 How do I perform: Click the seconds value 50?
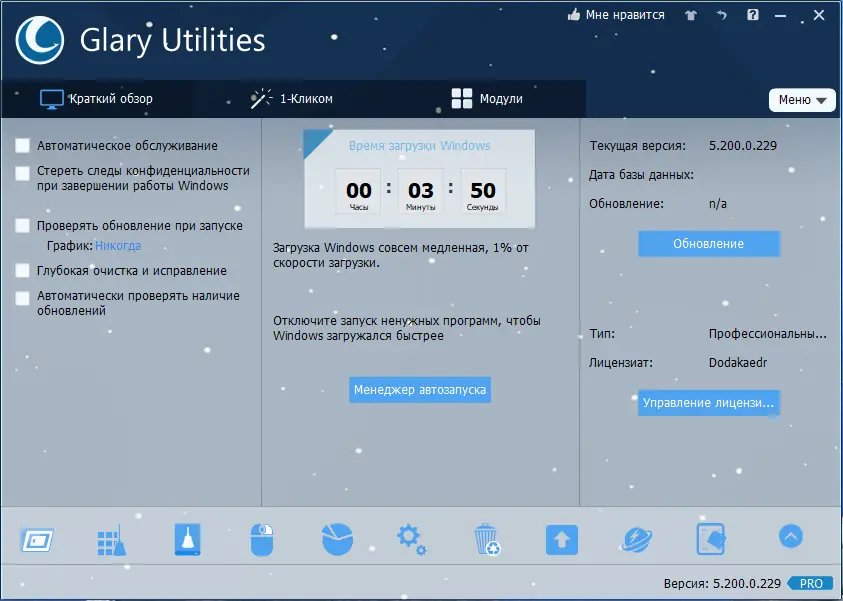(x=483, y=190)
